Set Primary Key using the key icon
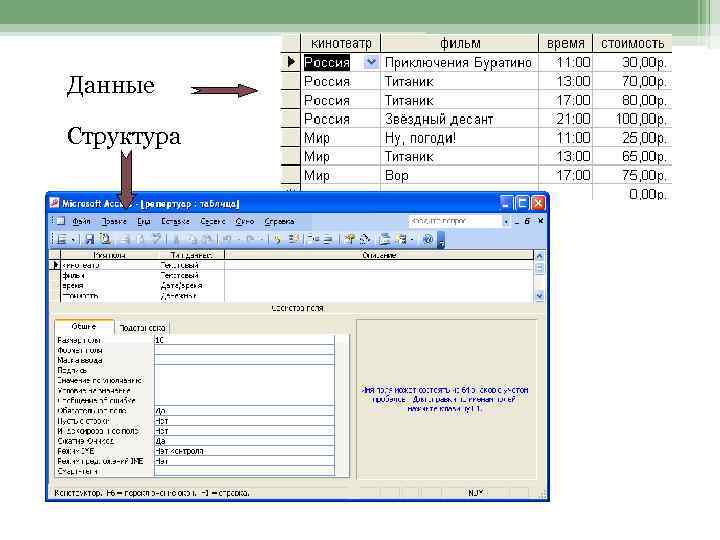The image size is (720, 540). pyautogui.click(x=277, y=239)
